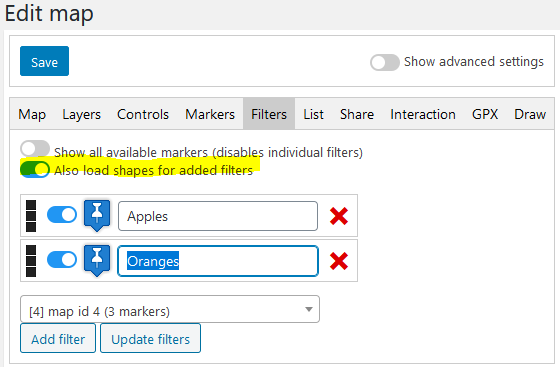This screenshot has height=367, width=560.
Task: Delete the Oranges filter using red X
Action: (339, 261)
